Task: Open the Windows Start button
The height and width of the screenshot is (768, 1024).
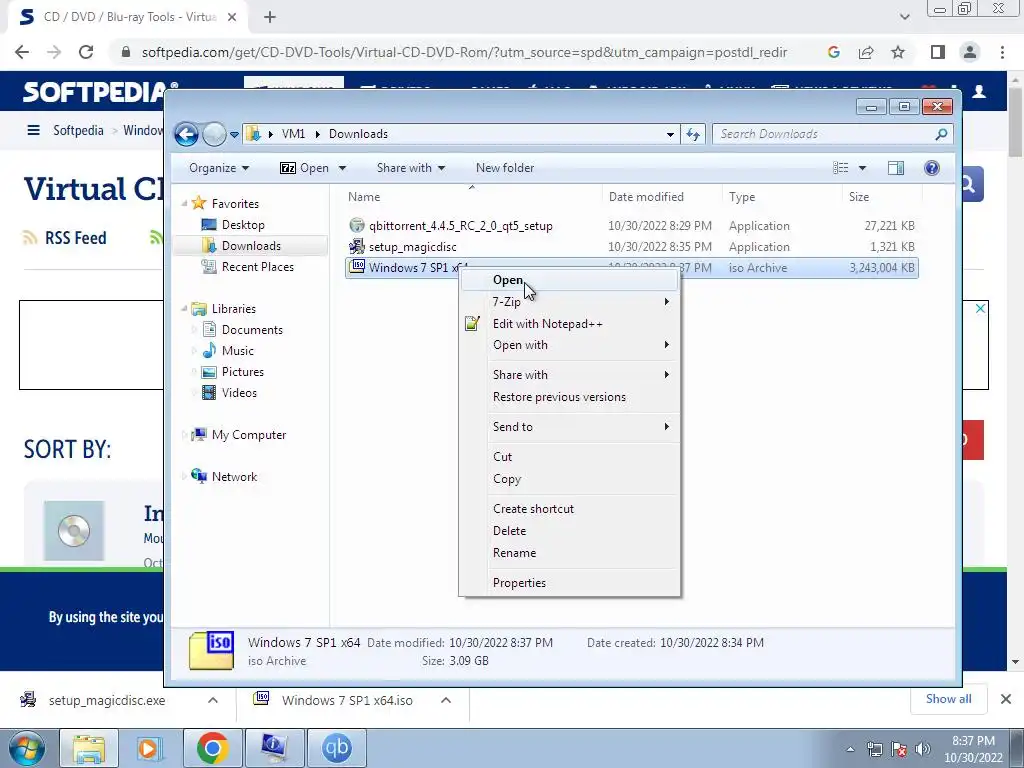Action: click(x=26, y=748)
